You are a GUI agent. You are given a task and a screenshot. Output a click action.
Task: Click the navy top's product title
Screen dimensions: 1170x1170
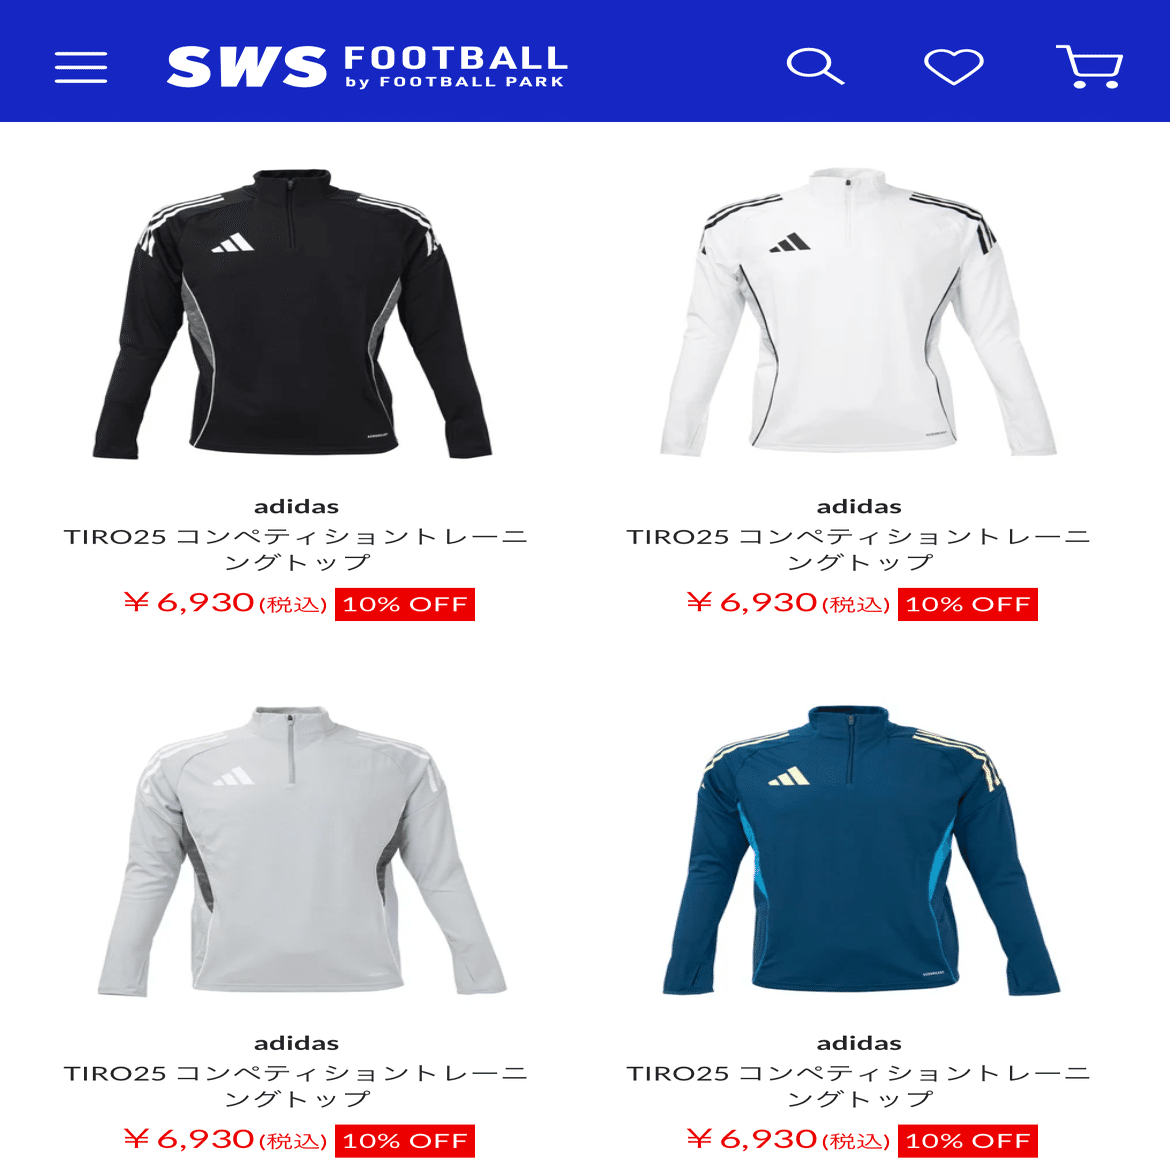(x=859, y=1086)
